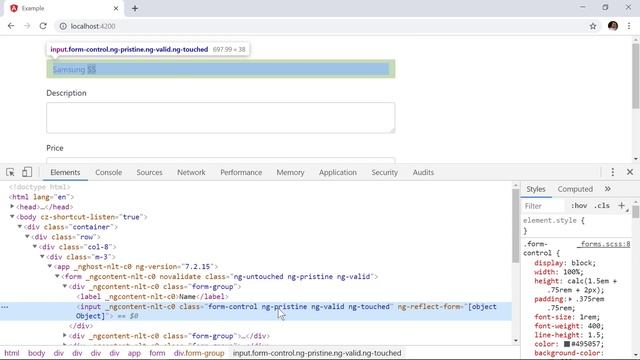Image resolution: width=640 pixels, height=360 pixels.
Task: Select the label Name element line
Action: (x=153, y=296)
